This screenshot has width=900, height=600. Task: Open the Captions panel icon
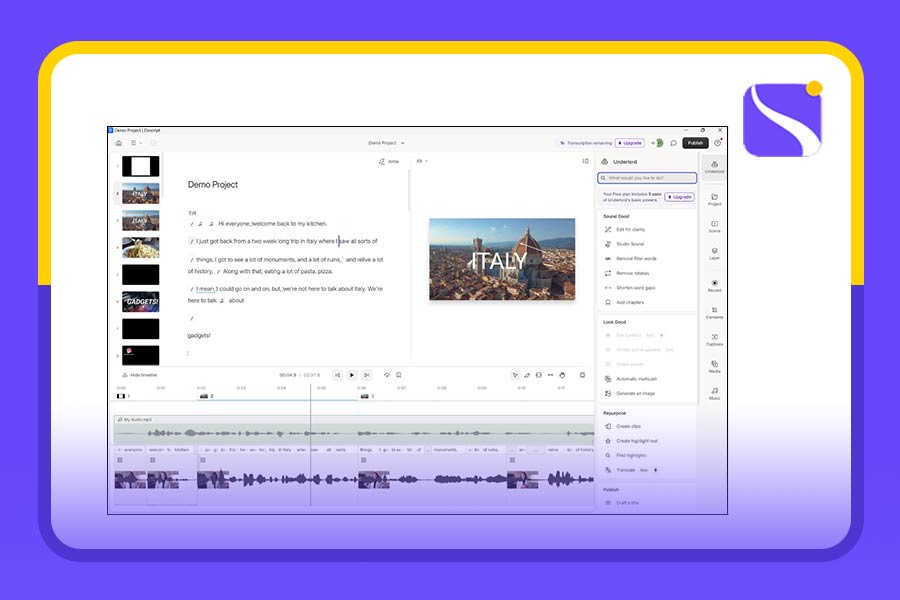(x=714, y=340)
